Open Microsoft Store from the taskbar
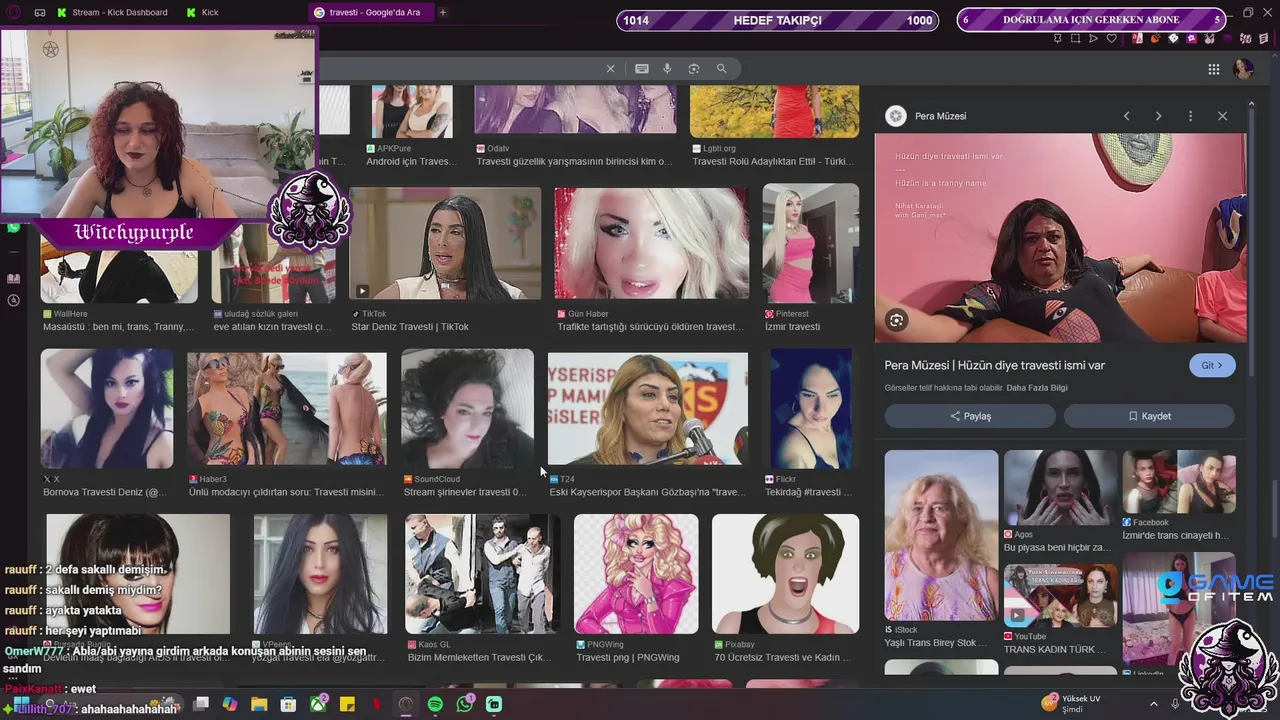 288,704
